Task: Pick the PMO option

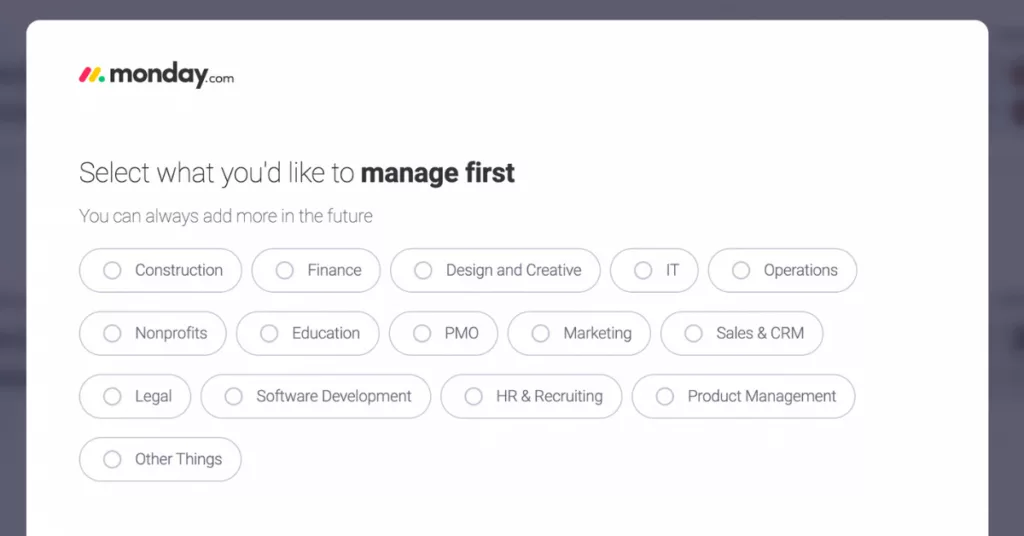Action: [x=443, y=334]
